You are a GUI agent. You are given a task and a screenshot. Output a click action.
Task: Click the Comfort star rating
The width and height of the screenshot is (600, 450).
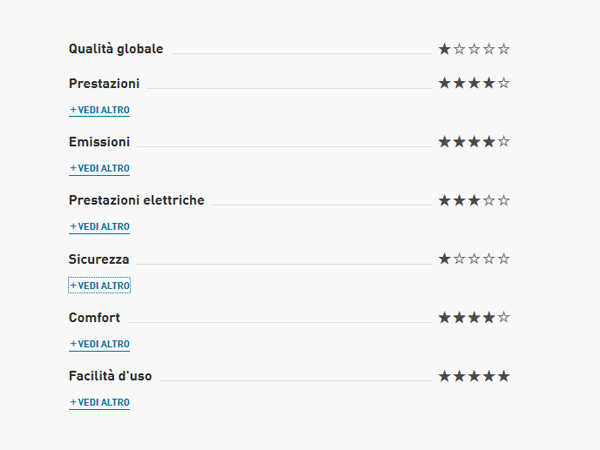[474, 318]
